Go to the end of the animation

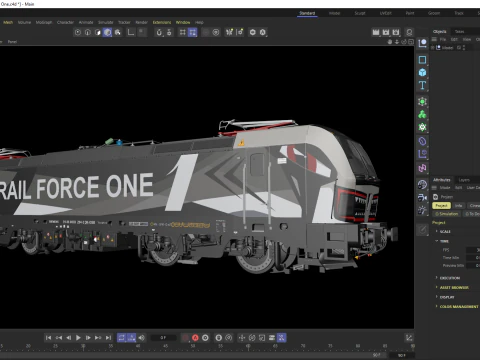(x=108, y=338)
